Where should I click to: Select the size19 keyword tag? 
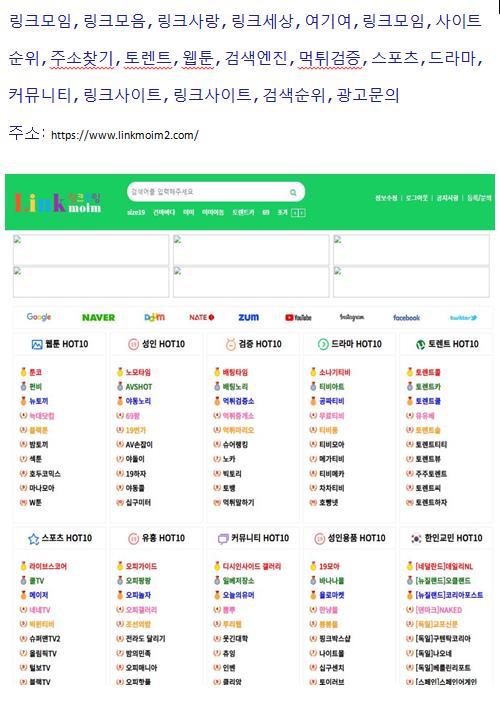tap(136, 212)
